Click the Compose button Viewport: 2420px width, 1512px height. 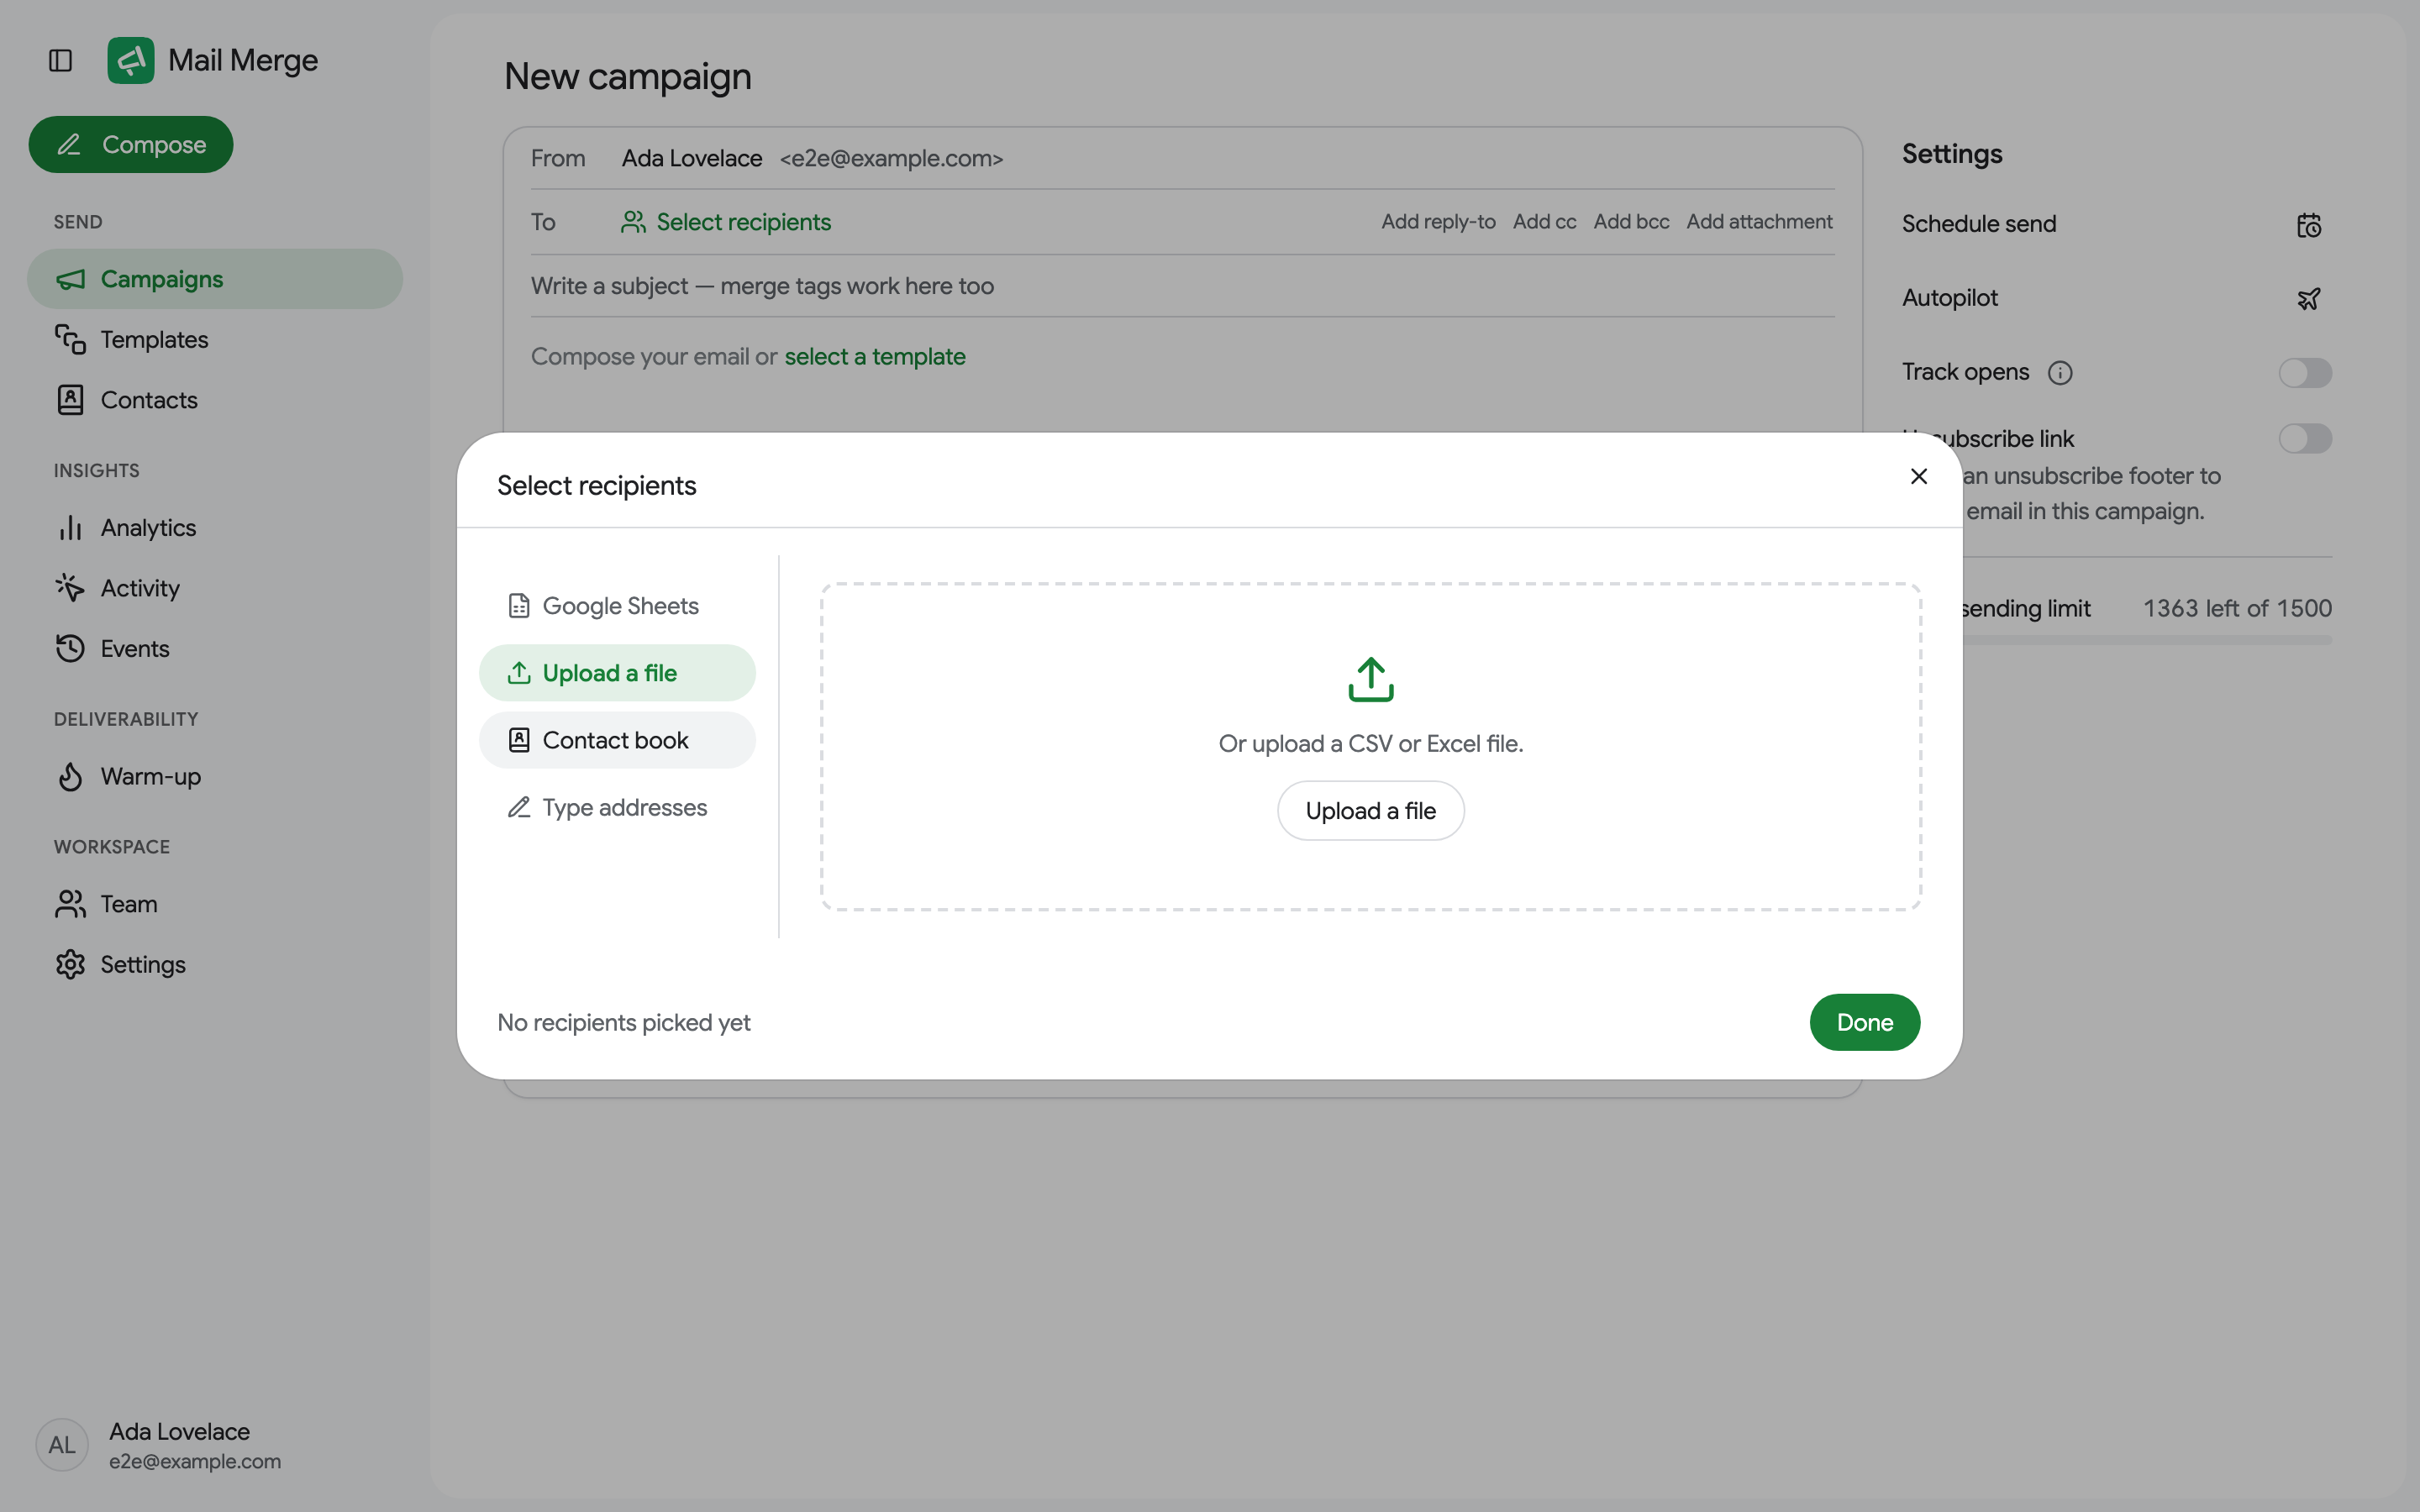click(x=131, y=145)
